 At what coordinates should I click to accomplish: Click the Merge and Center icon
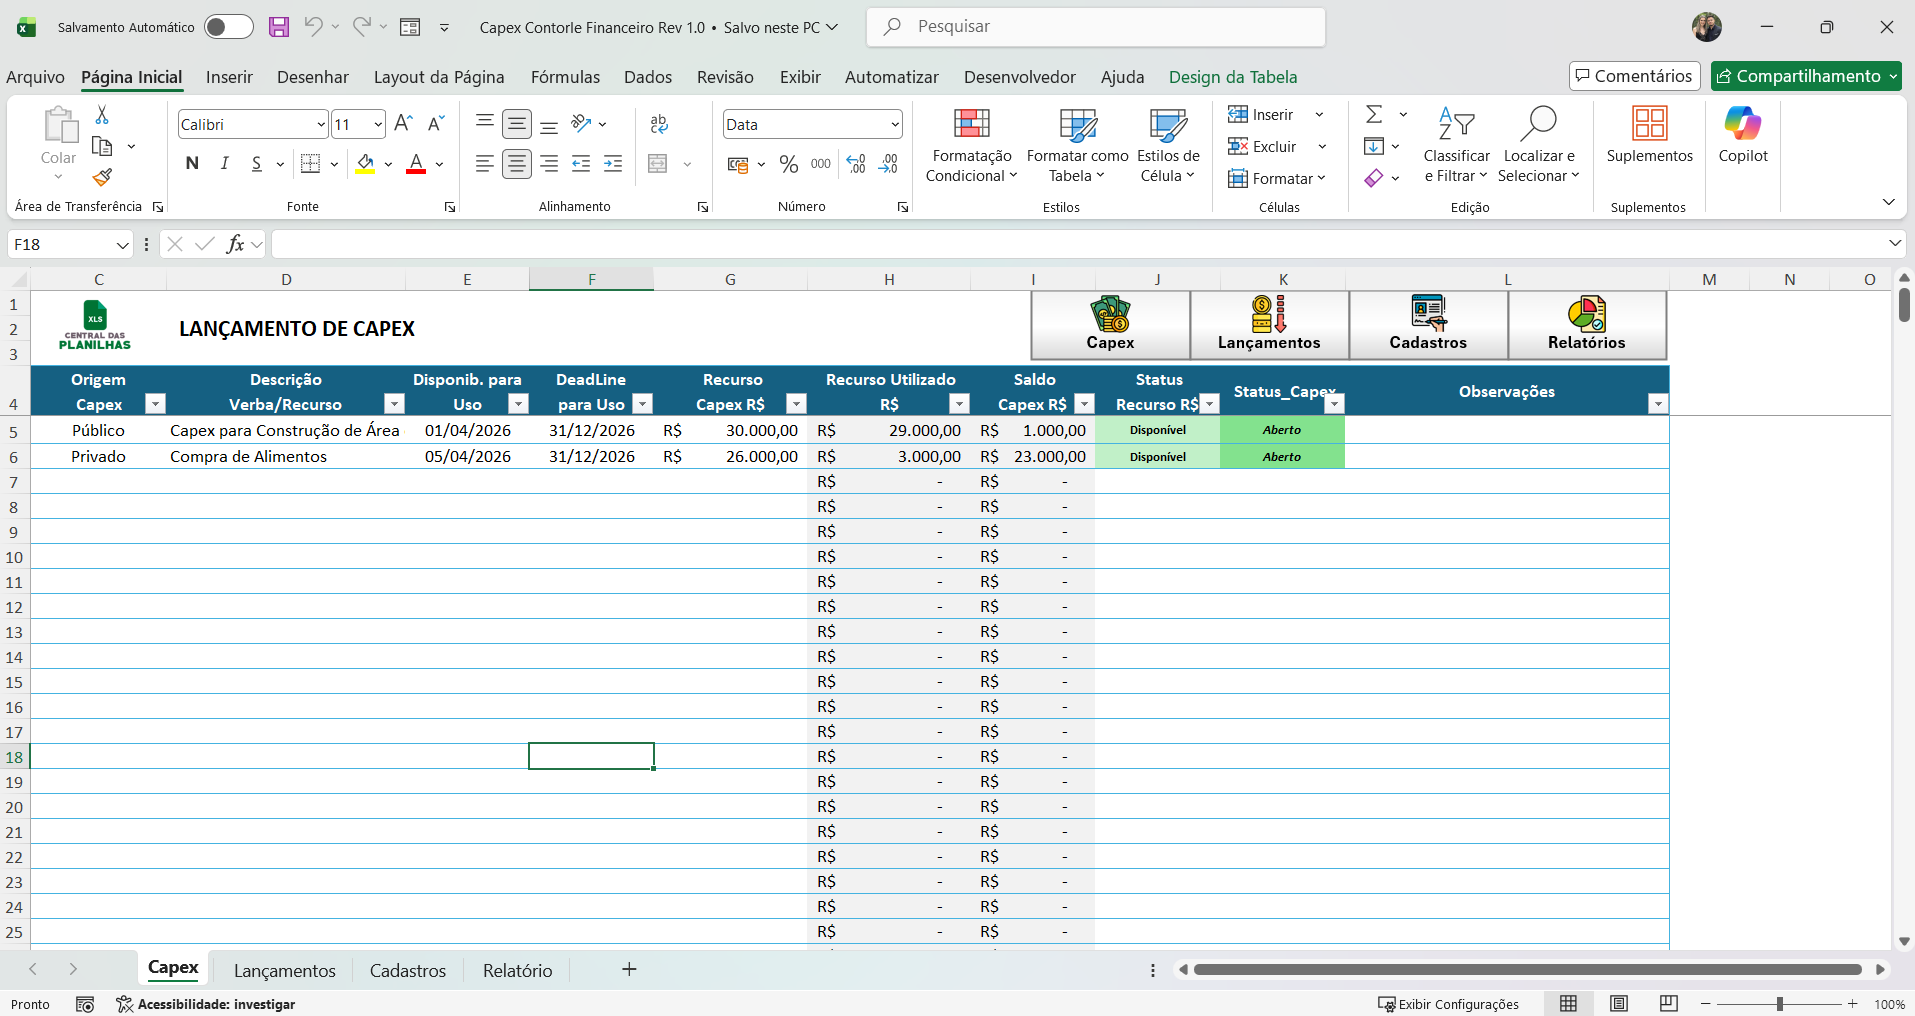click(658, 164)
